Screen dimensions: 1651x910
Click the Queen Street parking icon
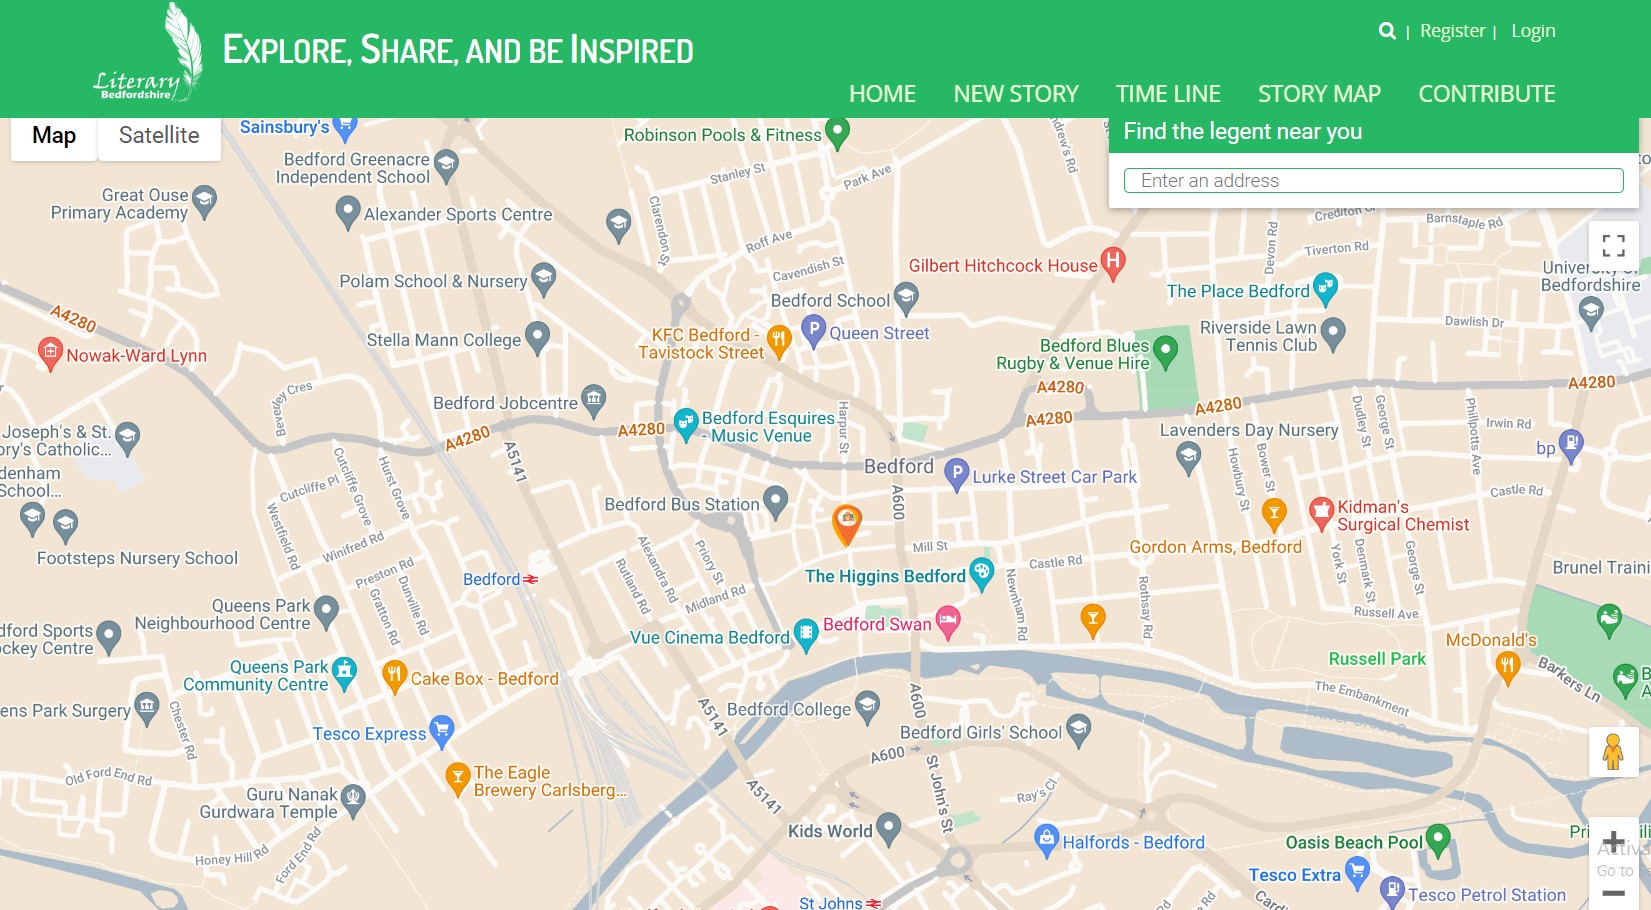813,331
